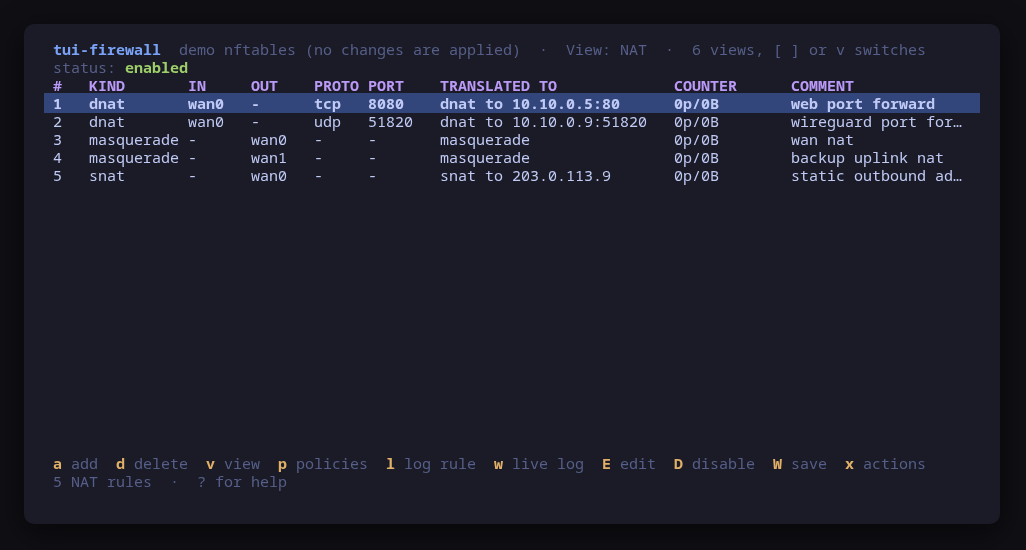Click the TRANSLATED TO column header
Viewport: 1026px width, 550px height.
[x=498, y=86]
